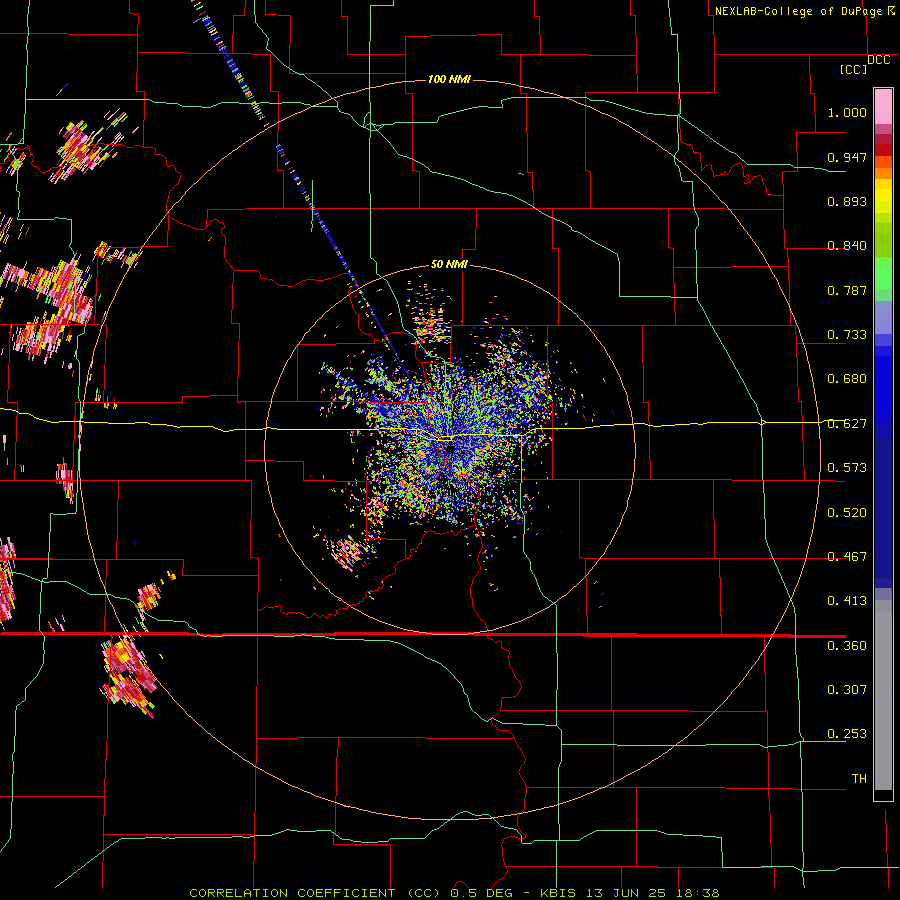Screen dimensions: 900x900
Task: Click the 1.000 legend value
Action: (847, 112)
